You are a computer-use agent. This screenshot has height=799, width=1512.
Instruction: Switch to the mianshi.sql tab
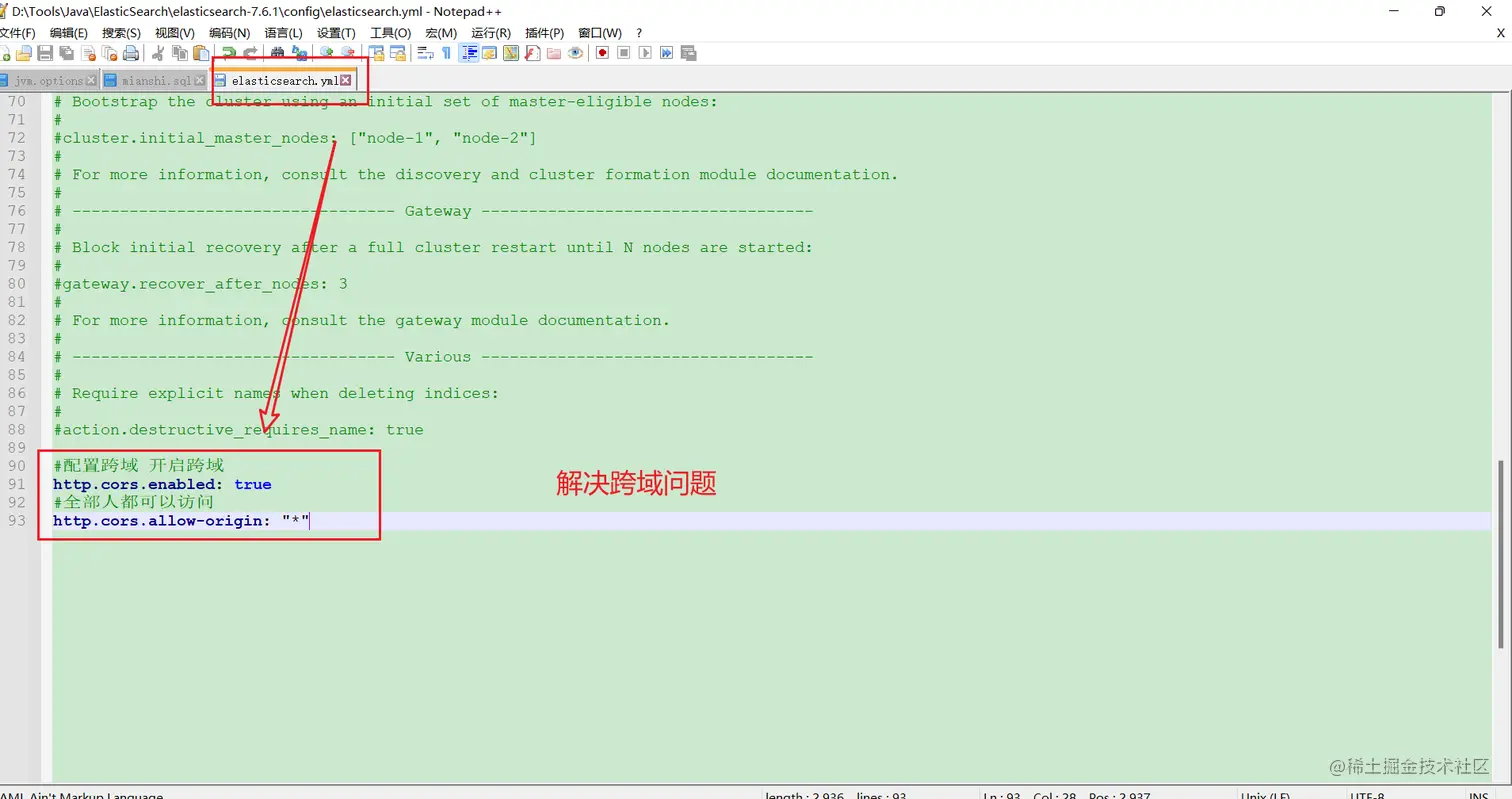tap(155, 80)
